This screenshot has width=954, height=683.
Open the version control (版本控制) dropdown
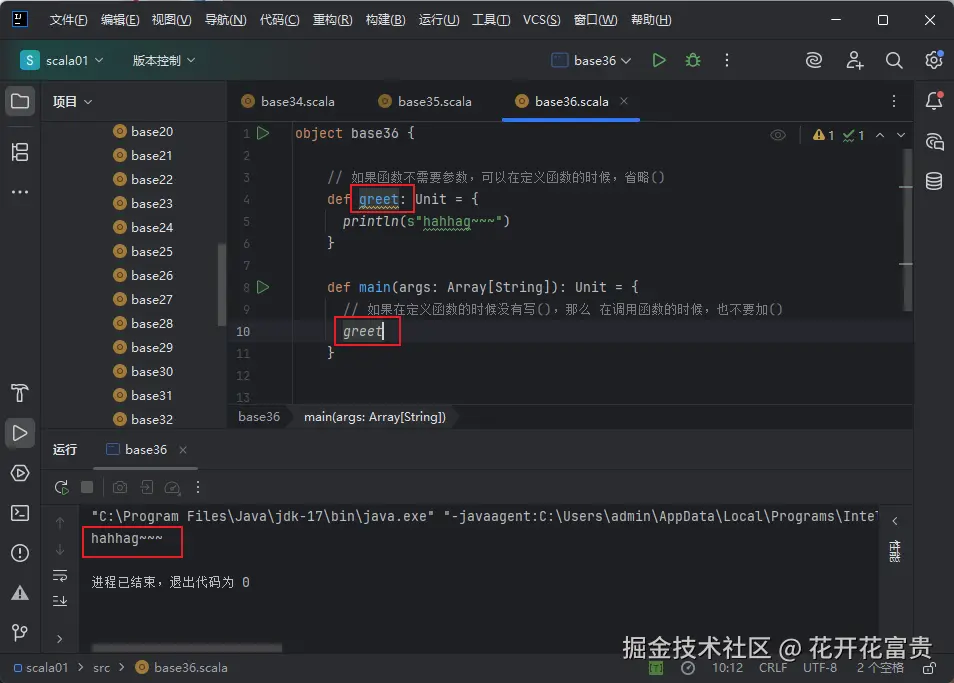coord(164,60)
